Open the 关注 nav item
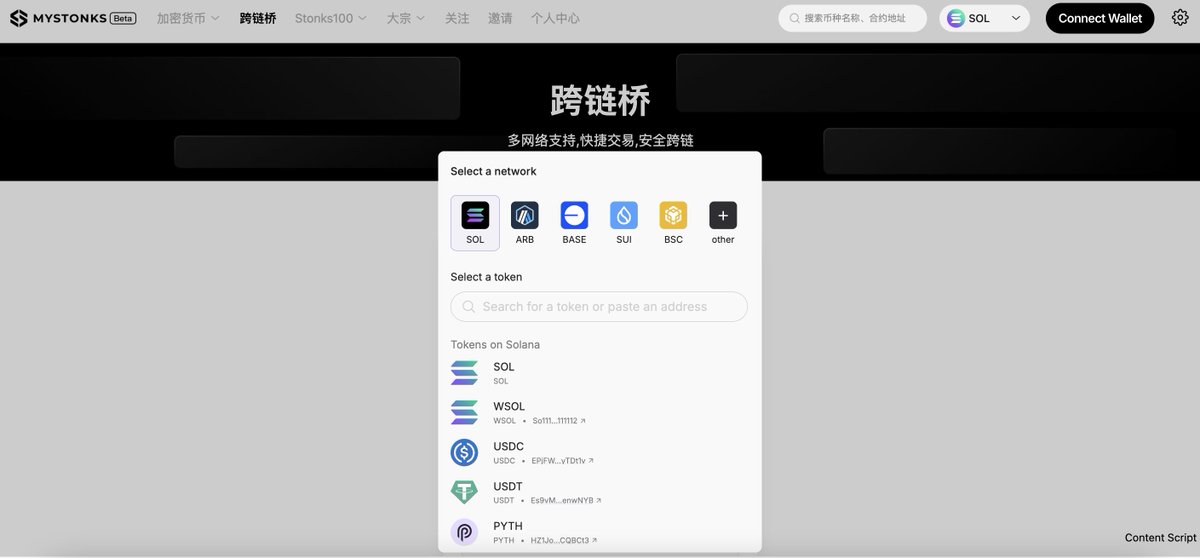 [457, 18]
